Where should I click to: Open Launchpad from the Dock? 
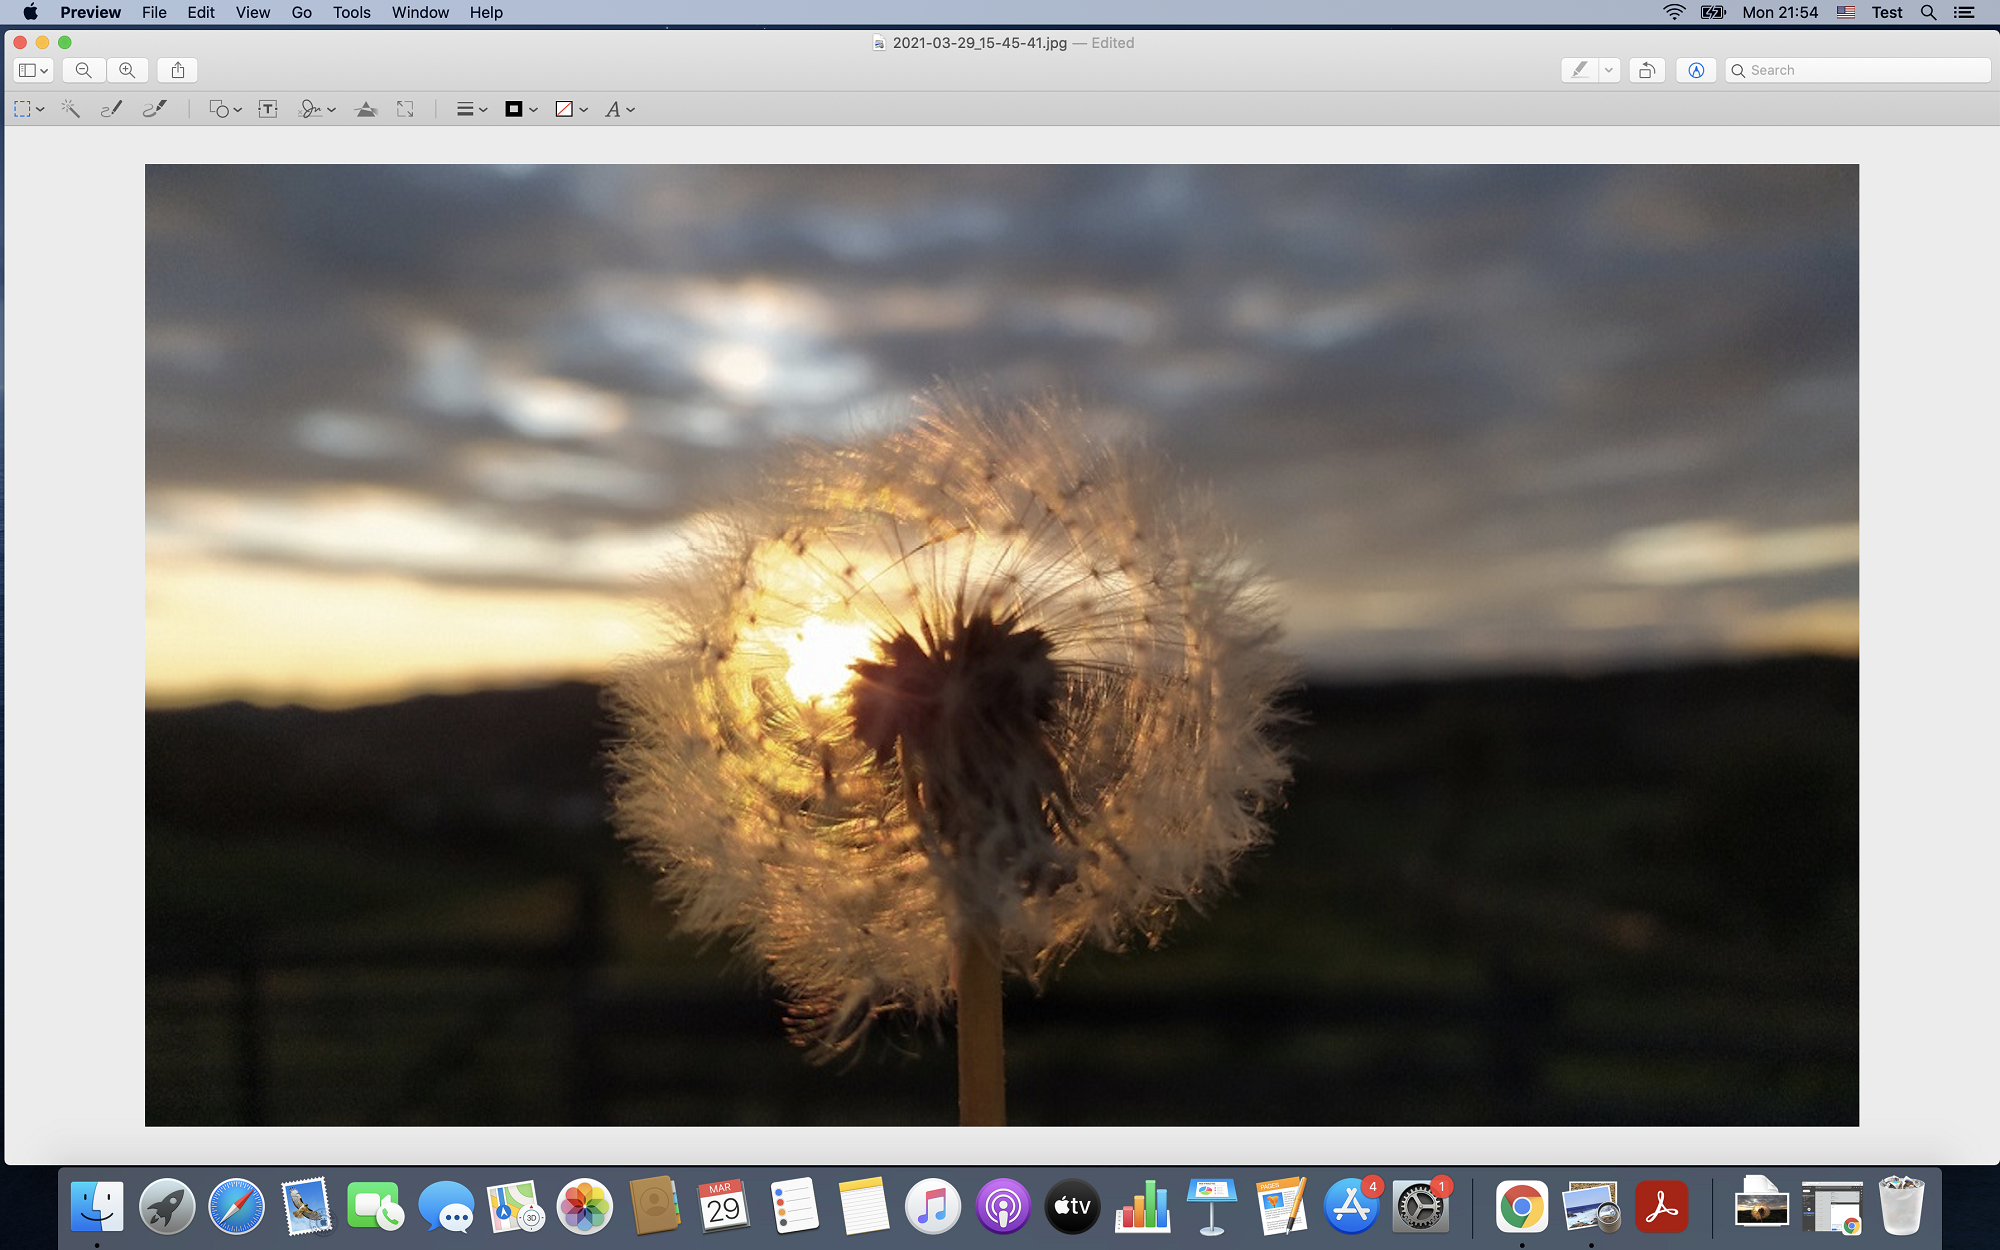coord(167,1206)
